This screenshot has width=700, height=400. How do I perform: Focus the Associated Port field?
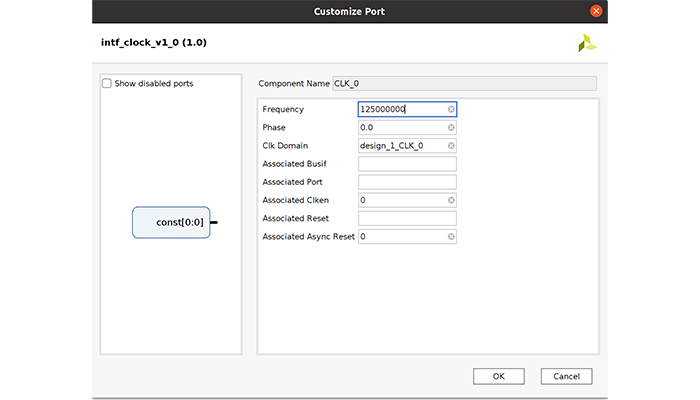pyautogui.click(x=407, y=182)
